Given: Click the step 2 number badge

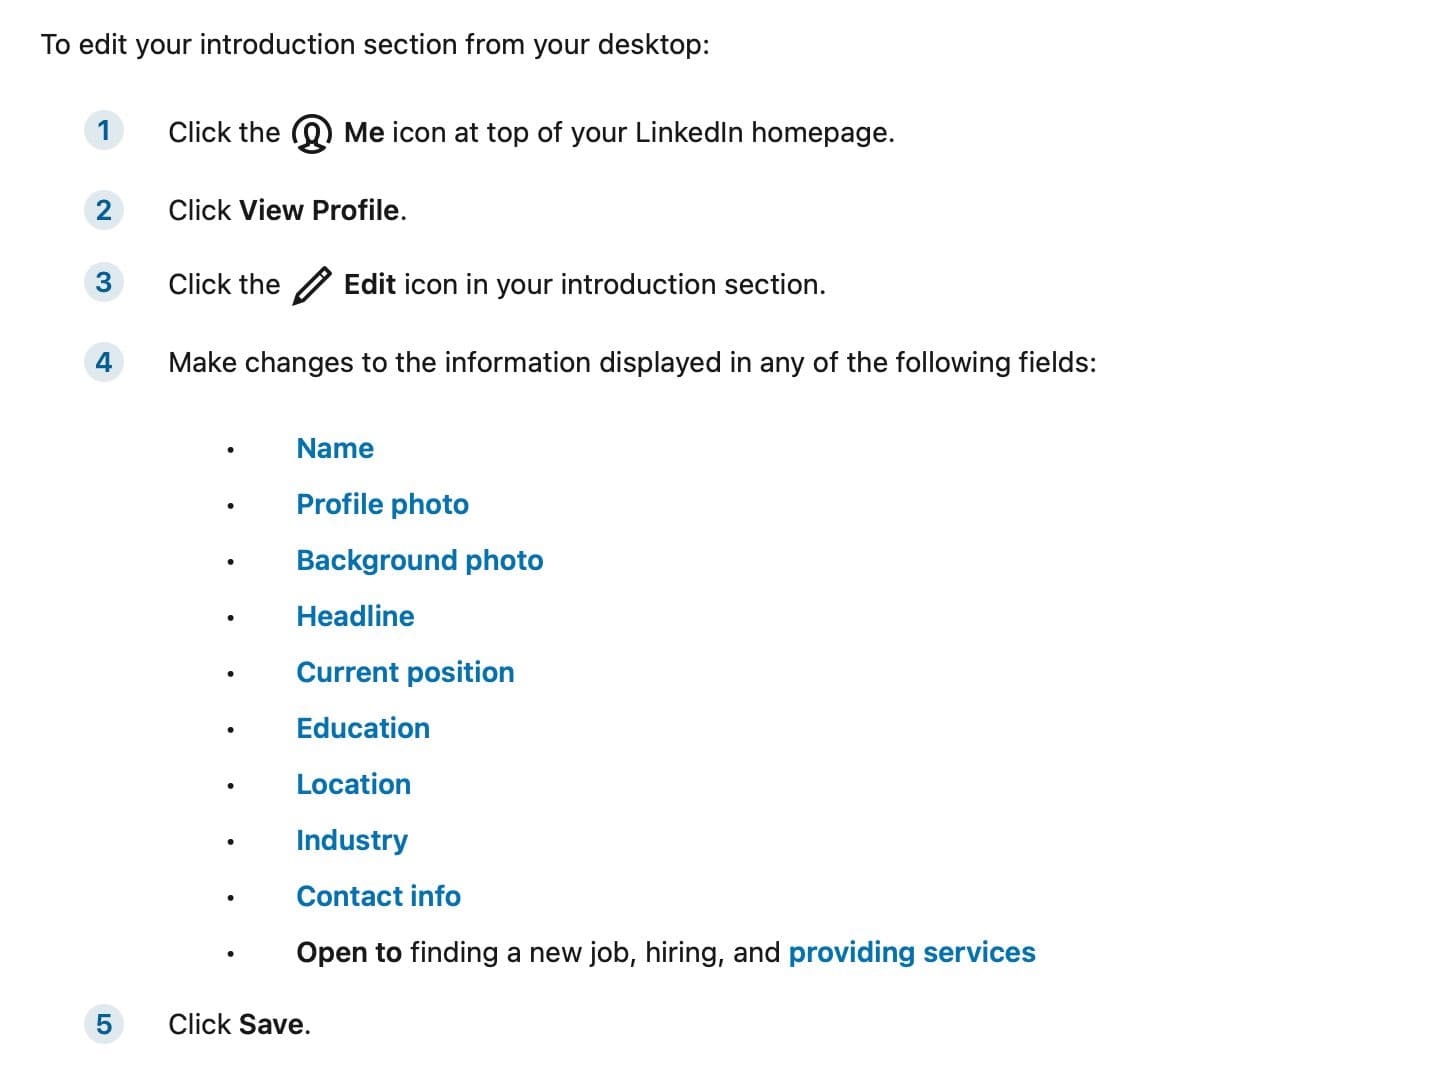Looking at the screenshot, I should pos(103,210).
